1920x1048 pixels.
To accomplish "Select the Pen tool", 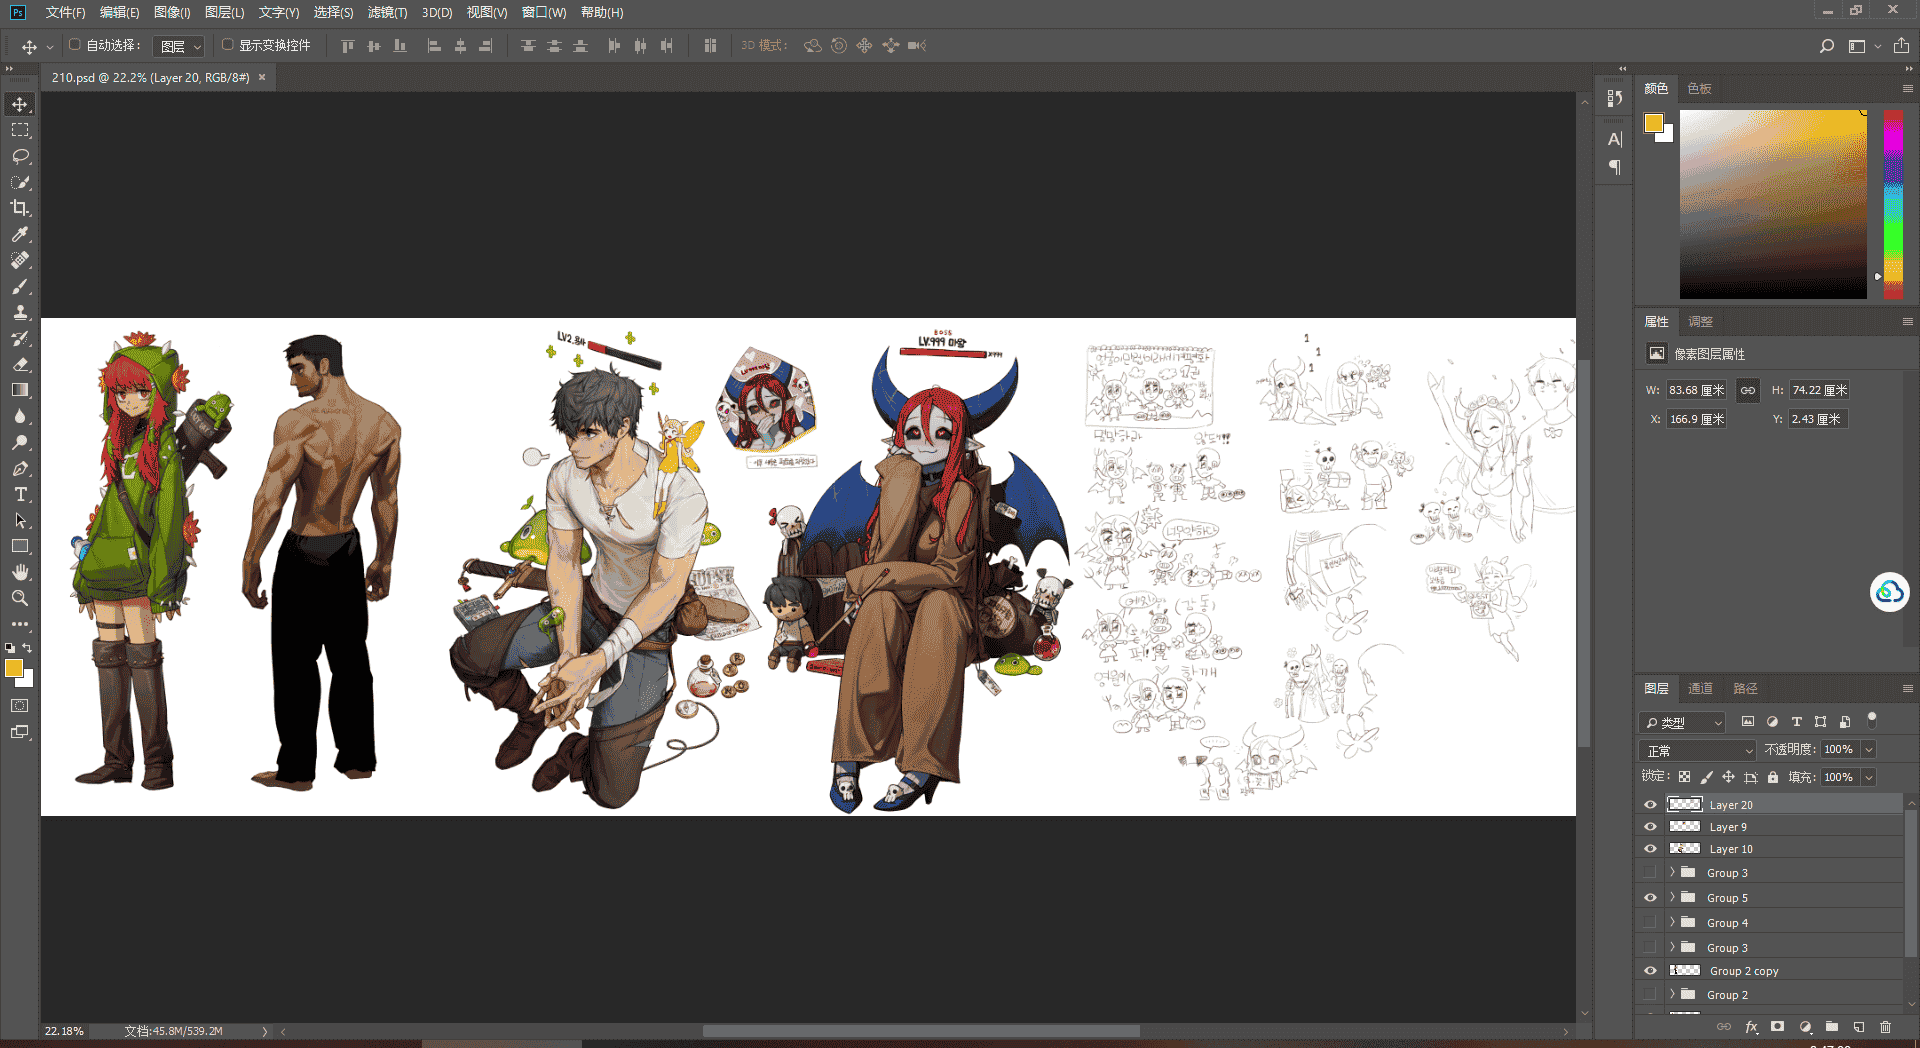I will [20, 469].
